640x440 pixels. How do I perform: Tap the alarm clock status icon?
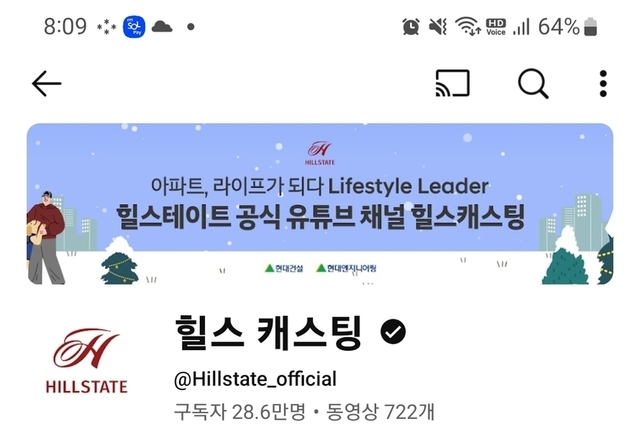[x=411, y=27]
